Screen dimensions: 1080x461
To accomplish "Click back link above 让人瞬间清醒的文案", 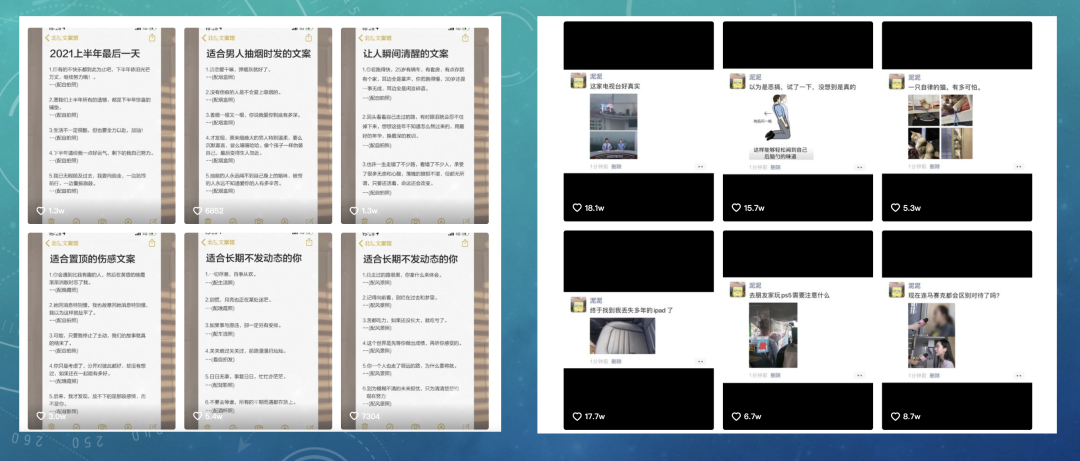I will pyautogui.click(x=375, y=38).
